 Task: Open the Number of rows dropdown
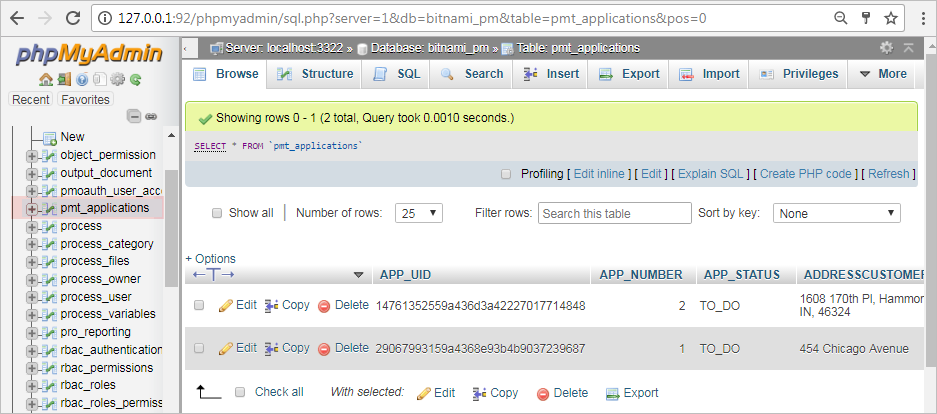point(420,213)
